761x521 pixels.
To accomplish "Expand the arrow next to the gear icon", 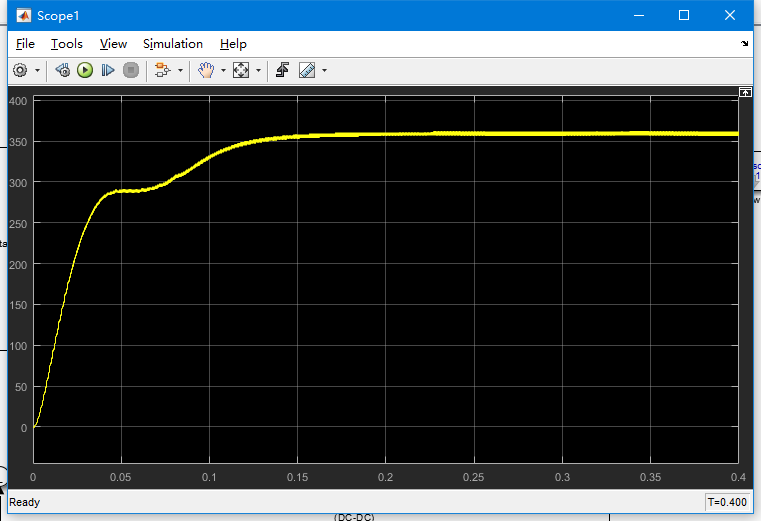I will 38,71.
